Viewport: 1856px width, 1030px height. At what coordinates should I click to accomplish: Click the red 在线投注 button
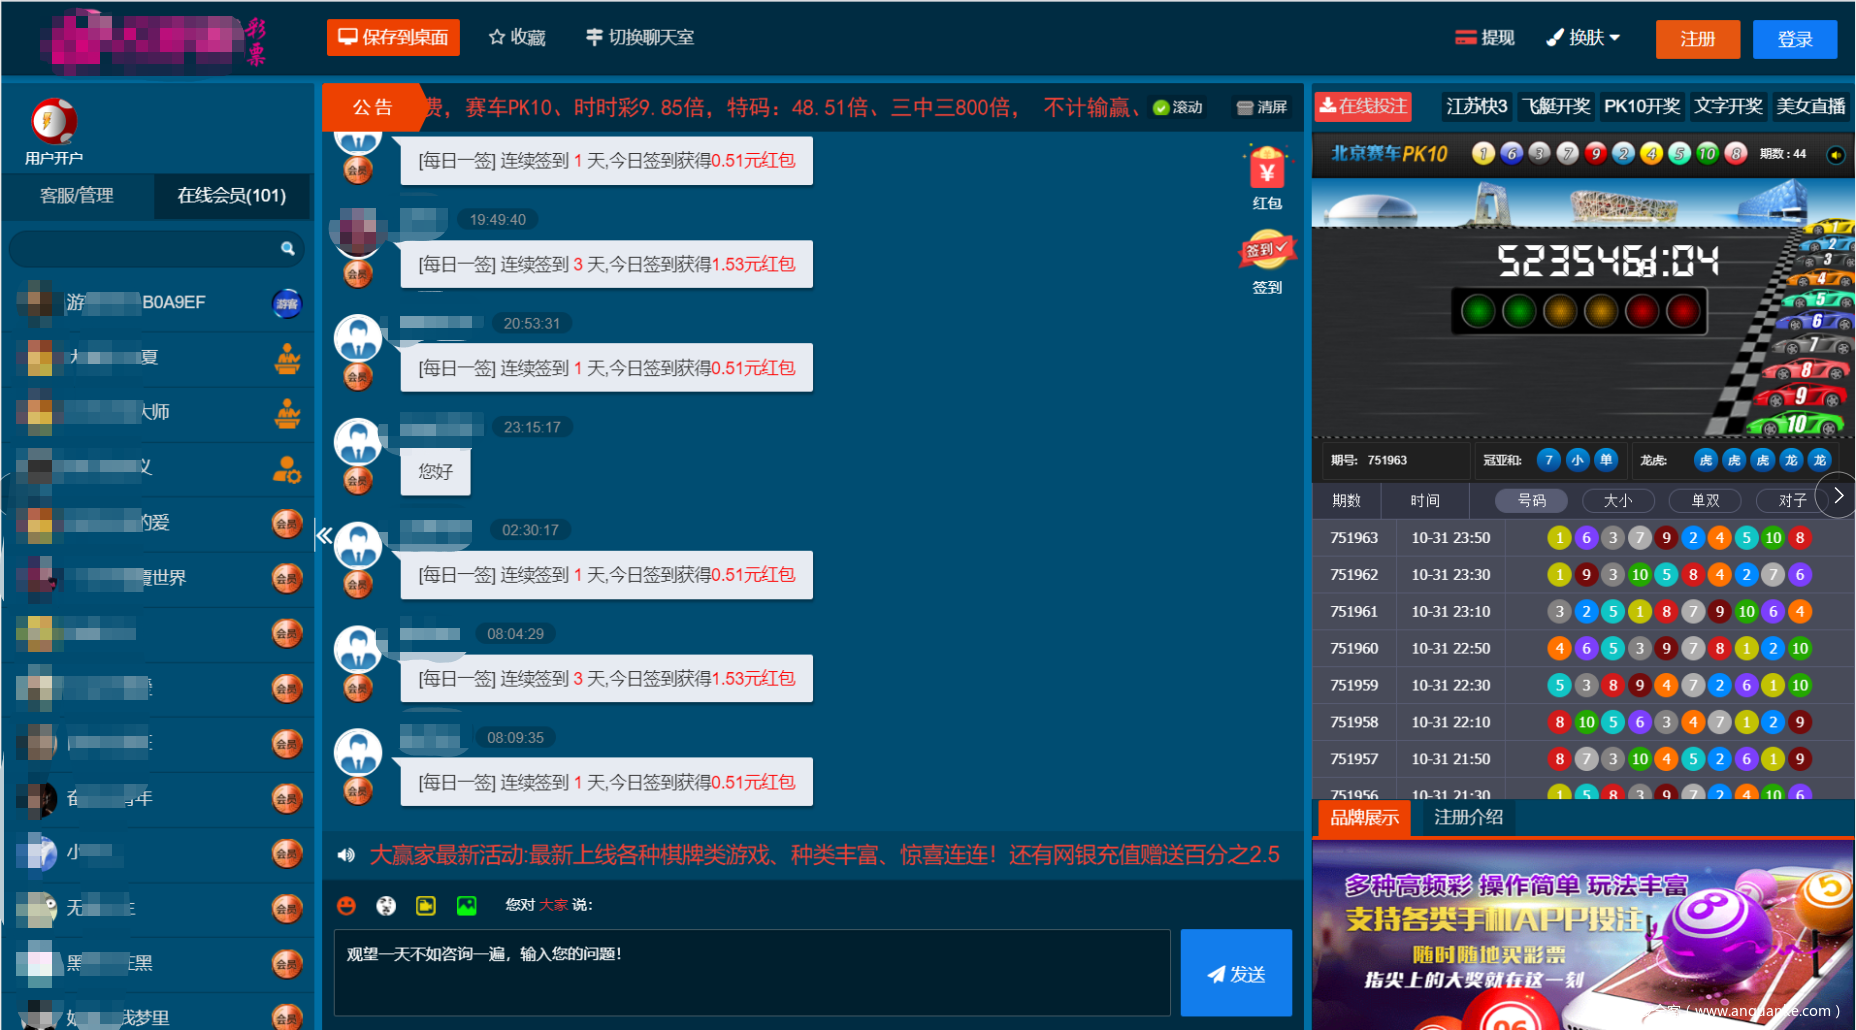tap(1363, 106)
